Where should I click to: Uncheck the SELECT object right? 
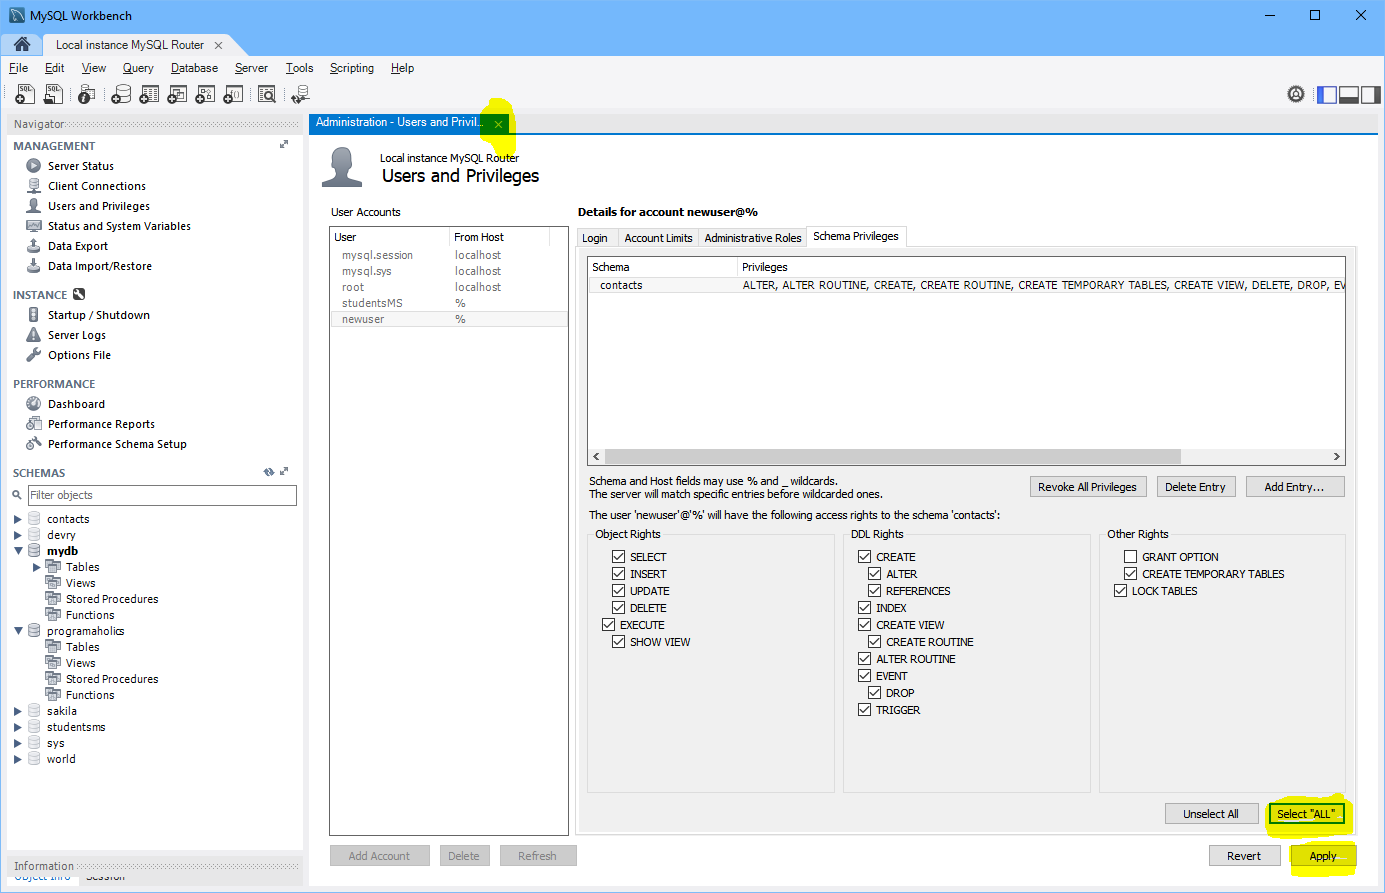click(x=619, y=557)
